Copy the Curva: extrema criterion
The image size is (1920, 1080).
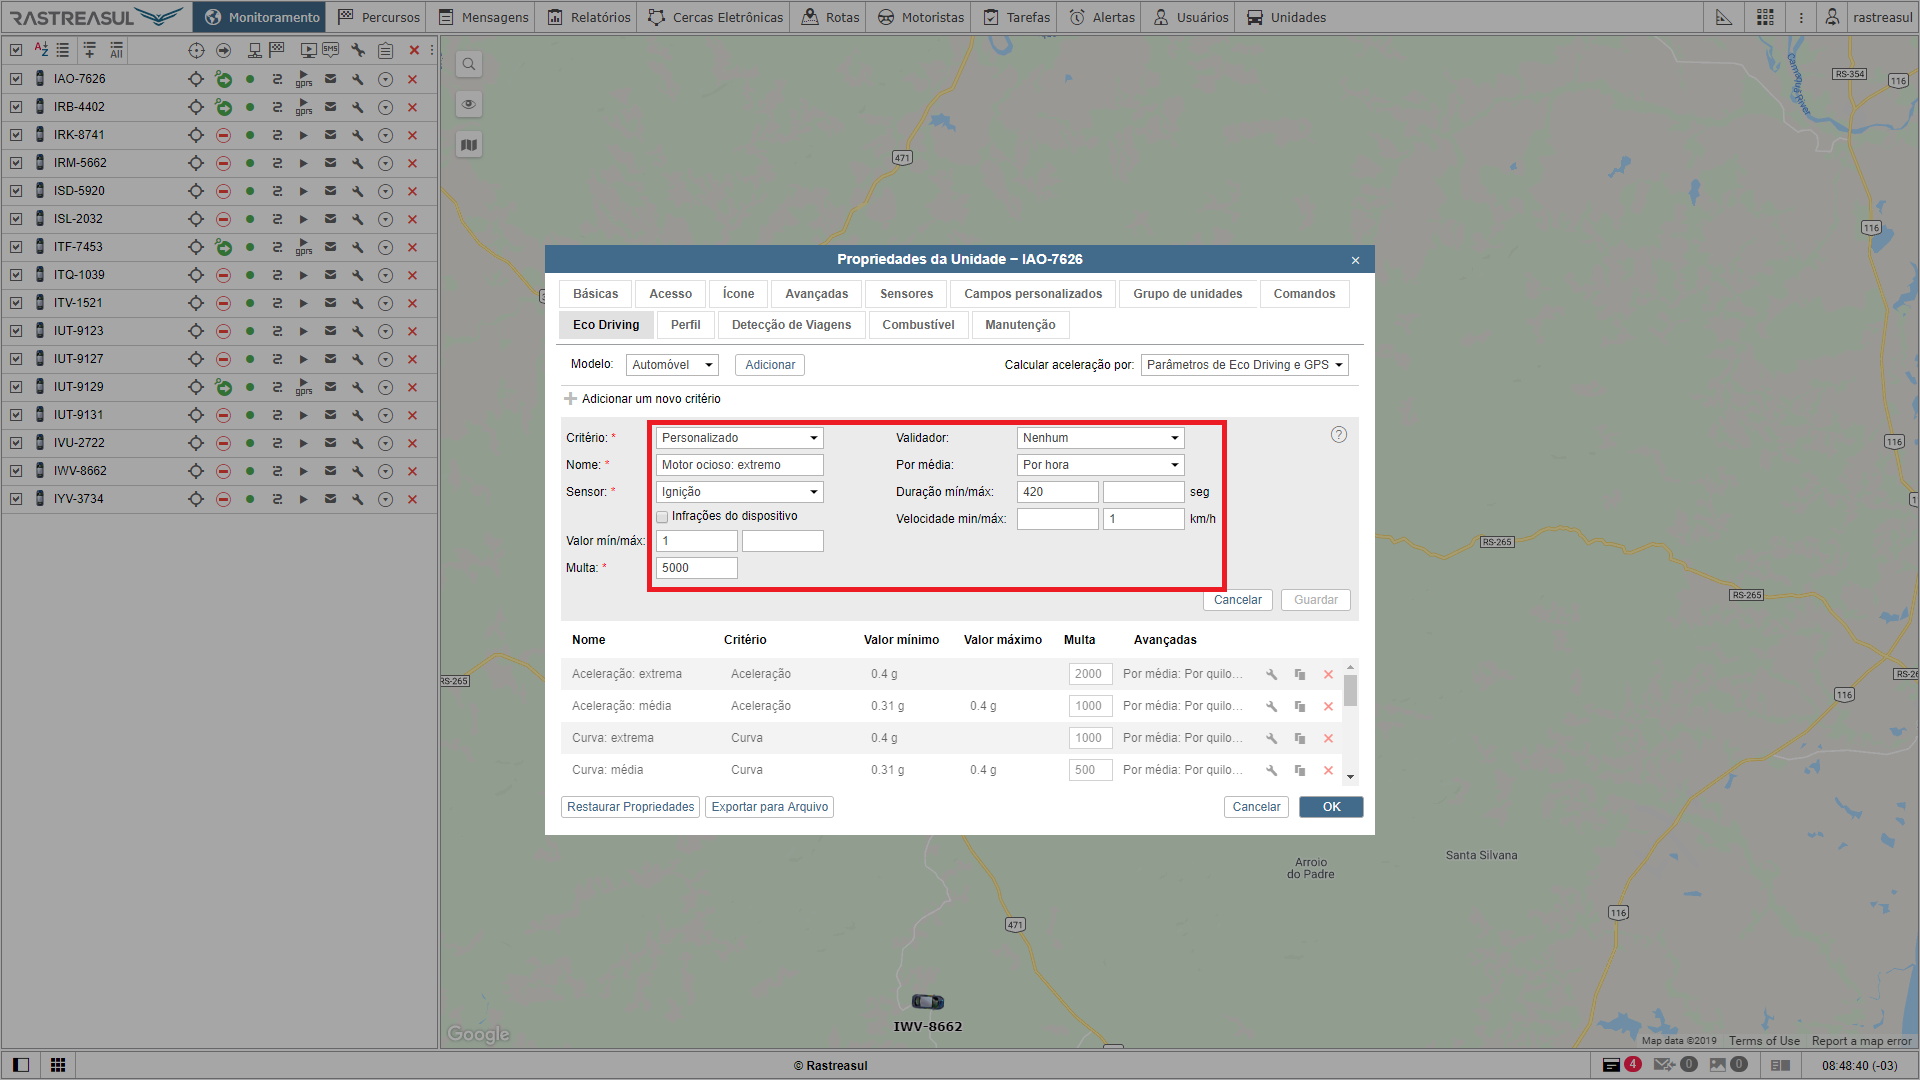tap(1300, 739)
